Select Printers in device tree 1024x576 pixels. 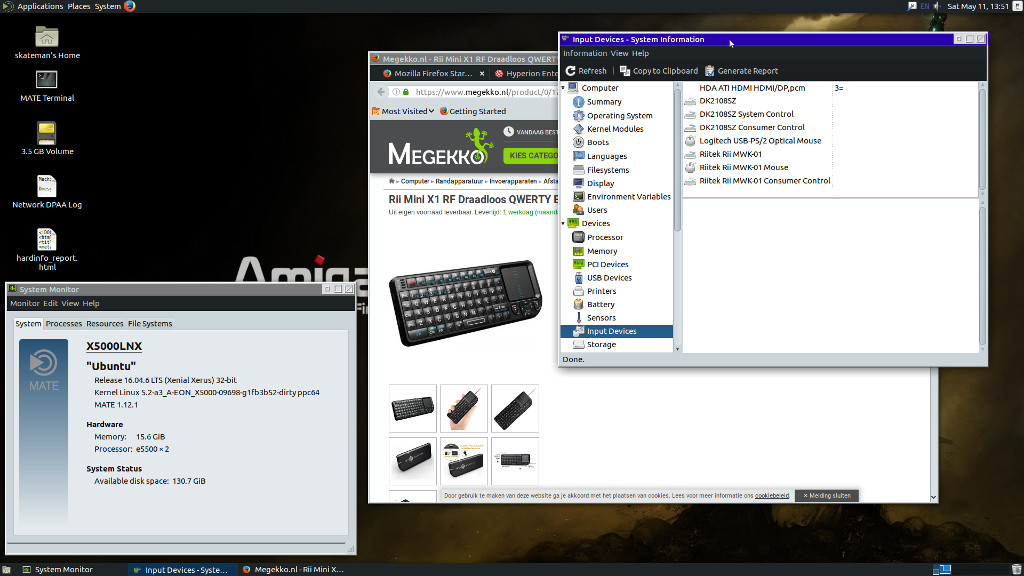601,291
